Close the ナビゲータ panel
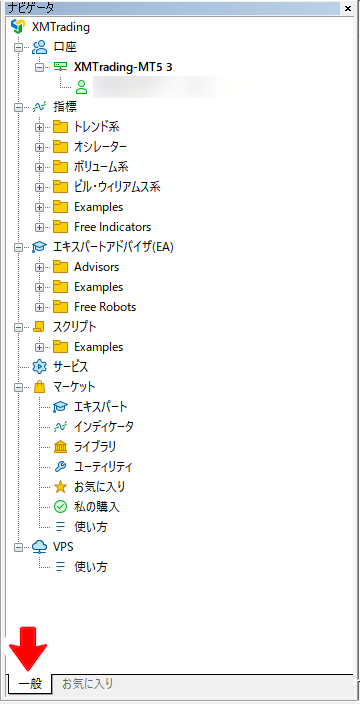Image resolution: width=360 pixels, height=704 pixels. [x=348, y=8]
